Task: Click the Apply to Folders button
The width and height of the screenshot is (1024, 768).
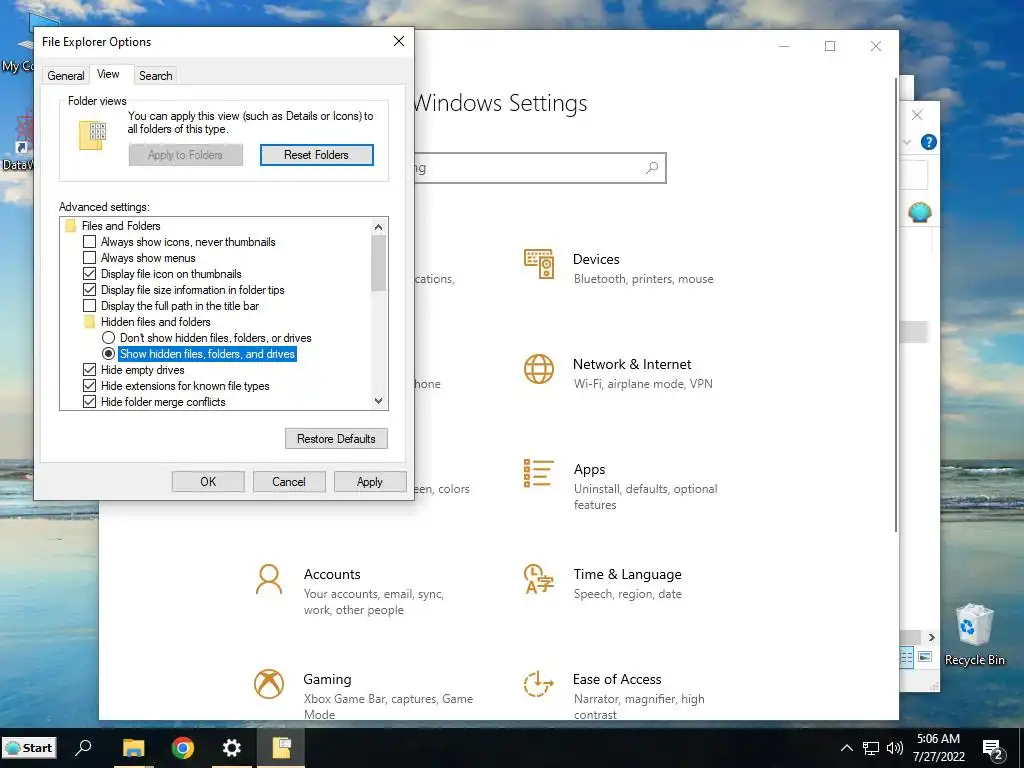Action: click(185, 155)
